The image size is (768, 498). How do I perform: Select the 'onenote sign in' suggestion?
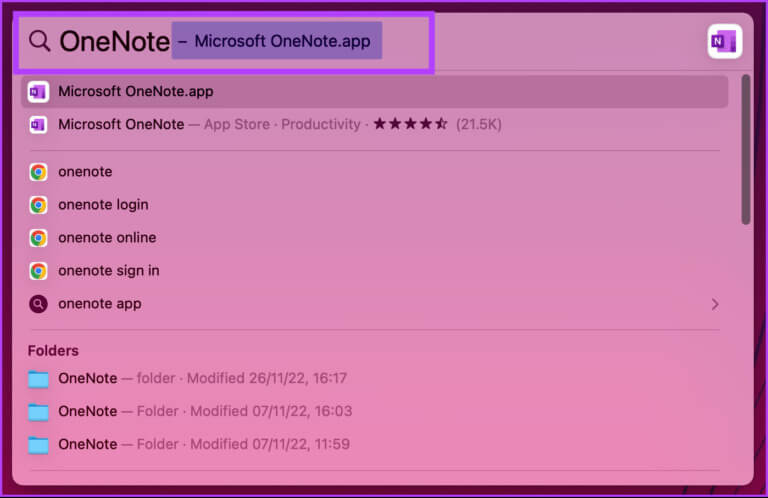(x=374, y=271)
